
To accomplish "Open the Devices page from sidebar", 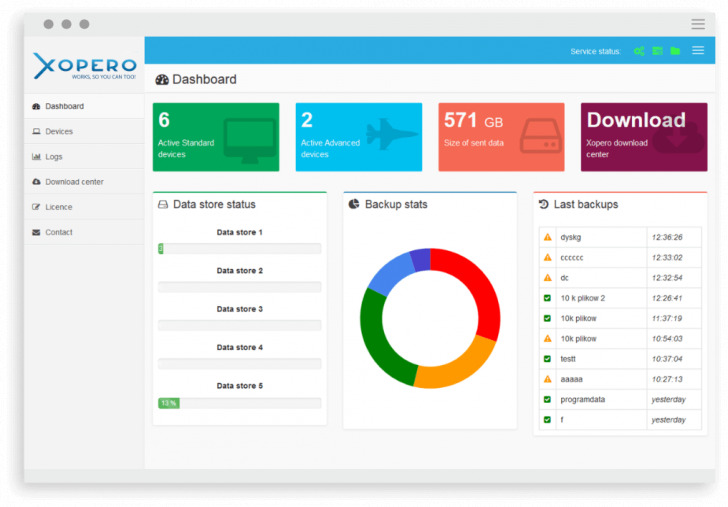I will (58, 132).
